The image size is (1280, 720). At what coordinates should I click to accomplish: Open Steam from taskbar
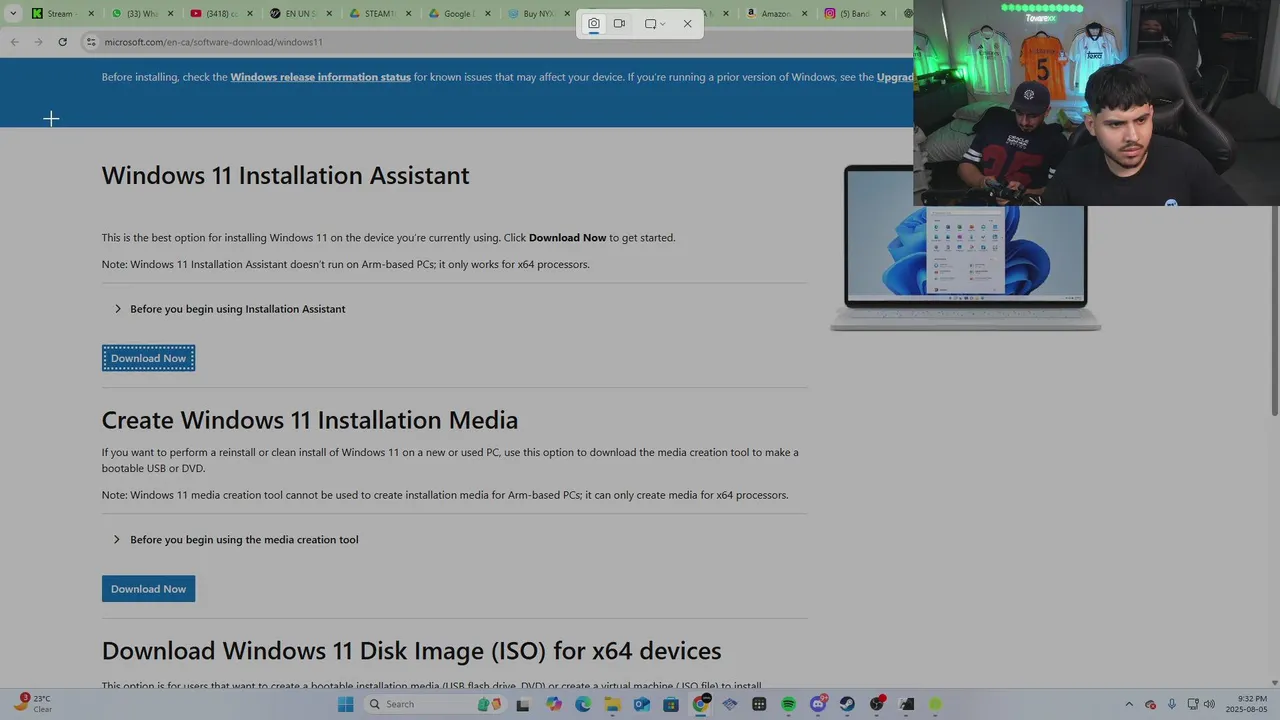[847, 704]
